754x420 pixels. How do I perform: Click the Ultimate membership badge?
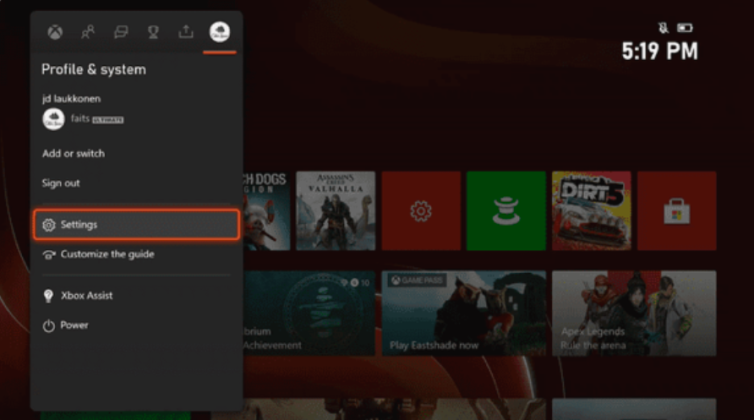click(108, 120)
